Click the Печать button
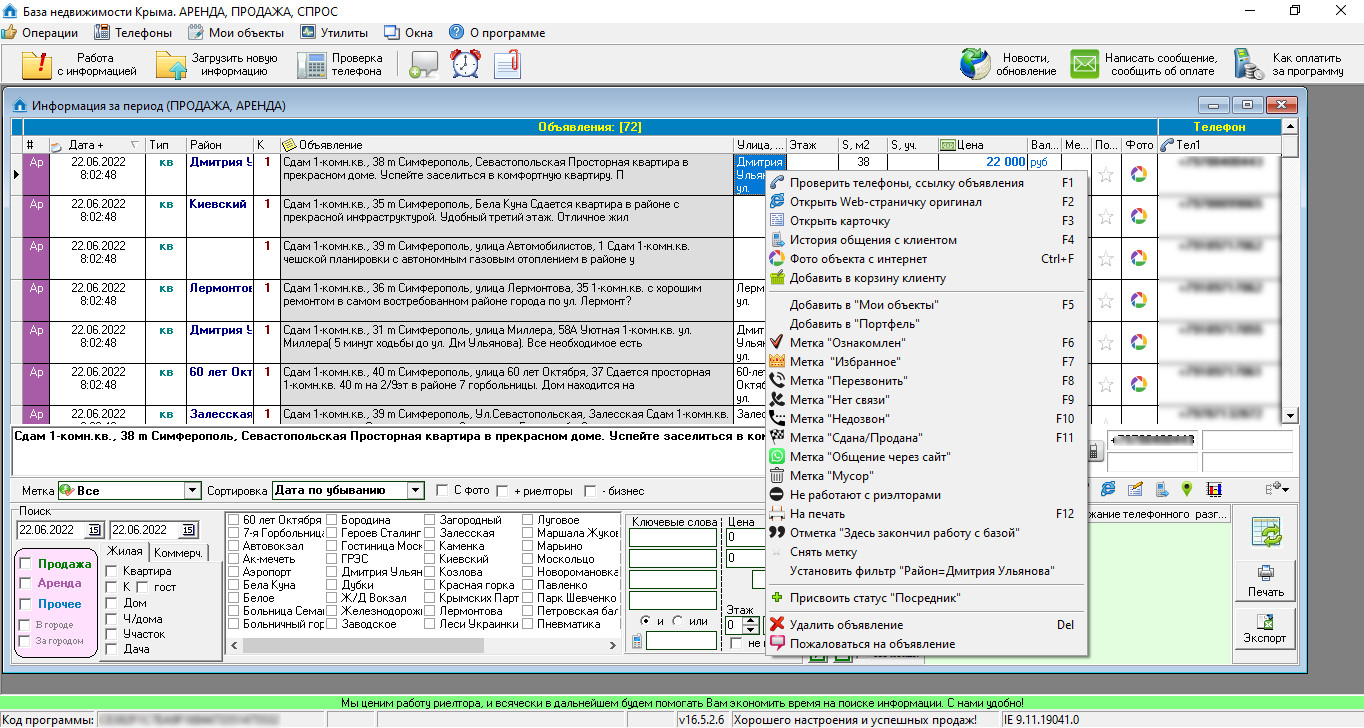1364x728 pixels. pyautogui.click(x=1265, y=581)
